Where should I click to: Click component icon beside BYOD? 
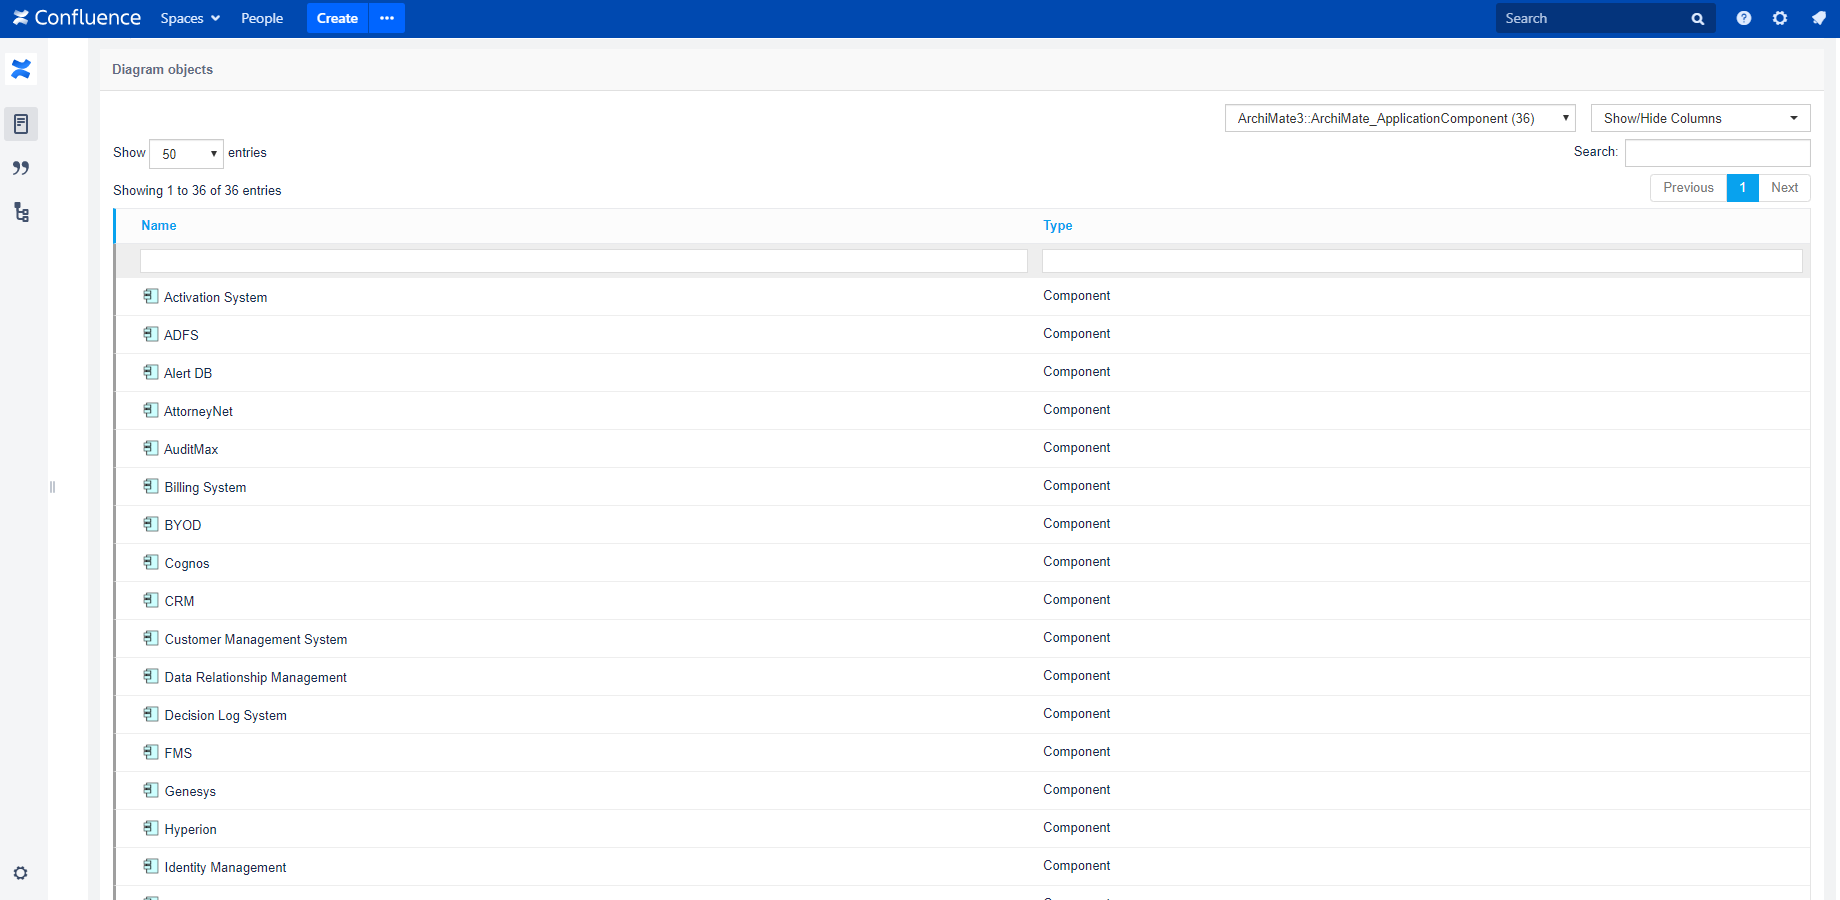click(151, 524)
